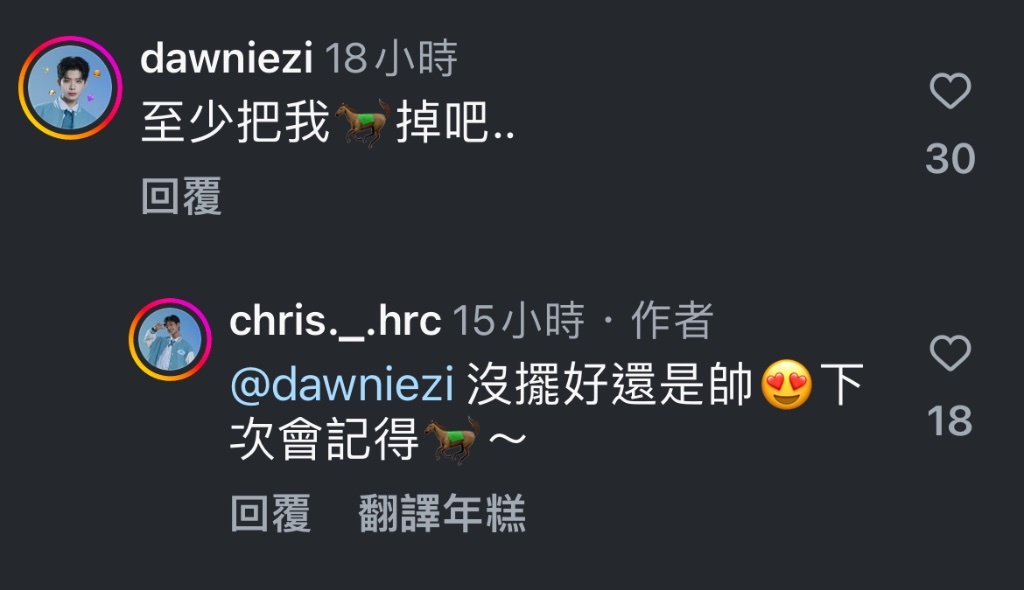This screenshot has height=590, width=1024.
Task: Select the reply text 沒擺好還是帥
Action: click(x=610, y=384)
